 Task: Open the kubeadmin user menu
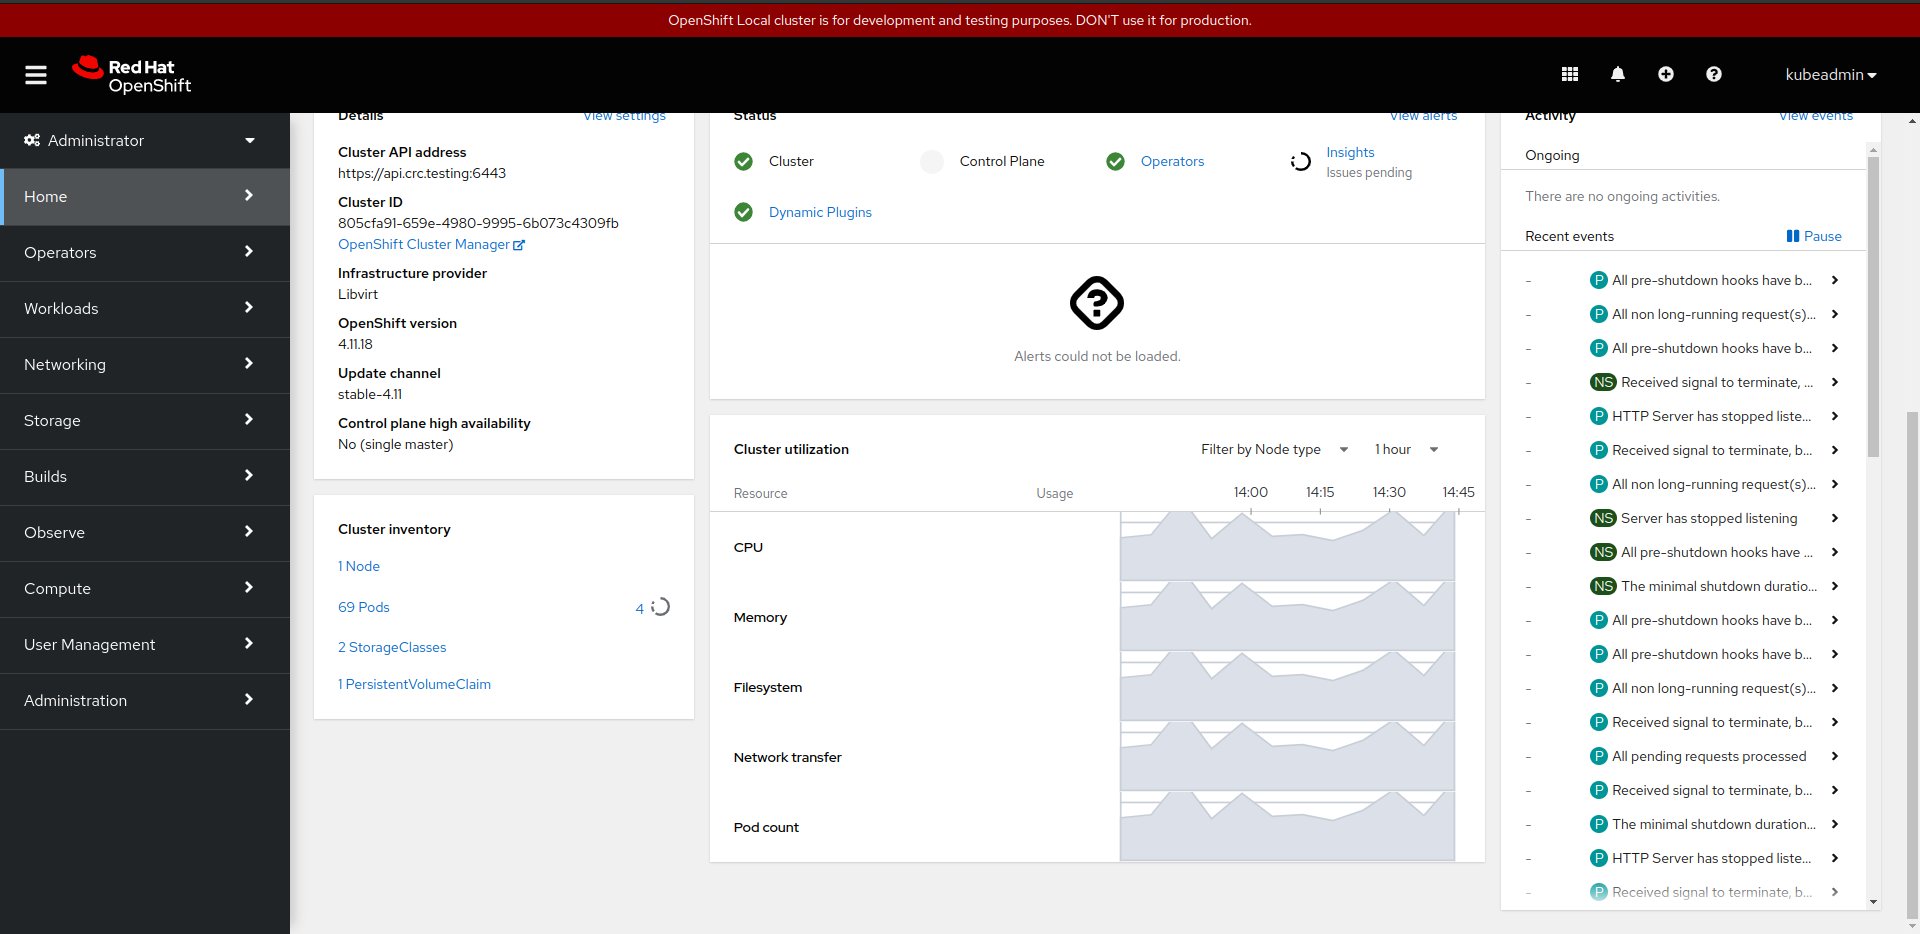click(x=1830, y=75)
